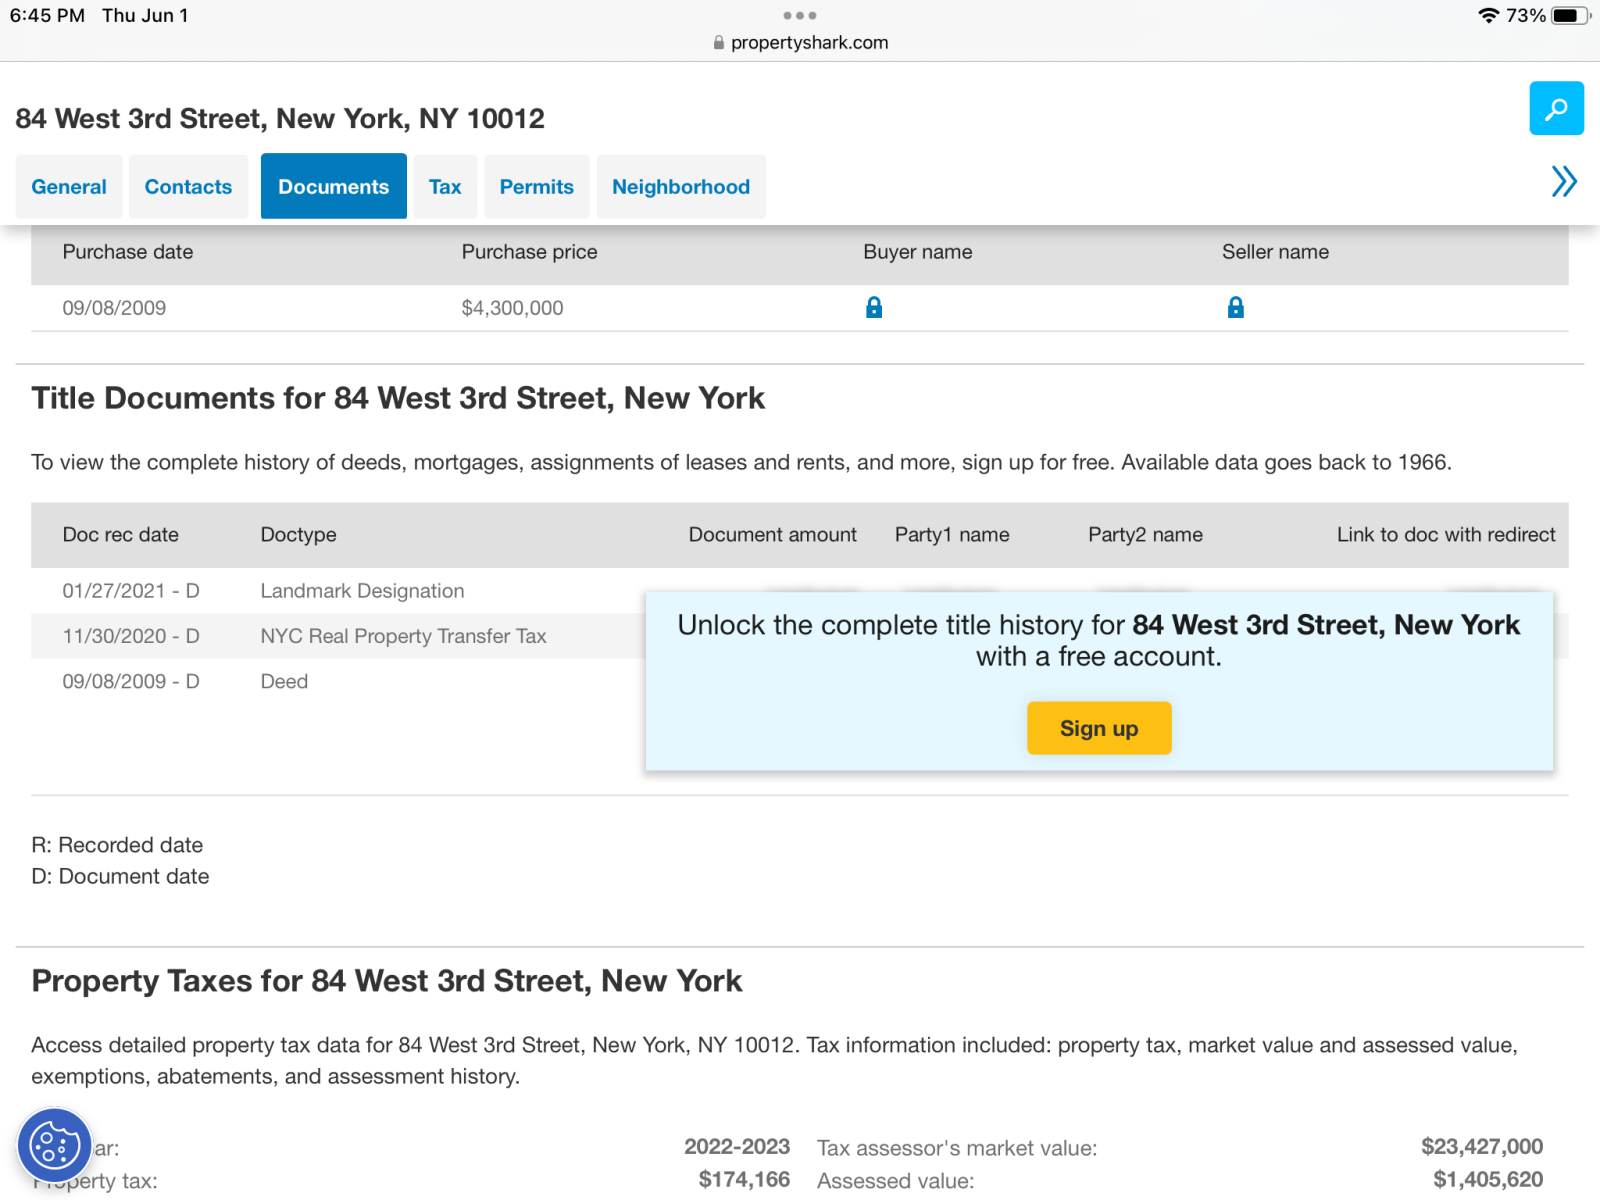The height and width of the screenshot is (1200, 1600).
Task: Click the Deed document row
Action: [284, 681]
